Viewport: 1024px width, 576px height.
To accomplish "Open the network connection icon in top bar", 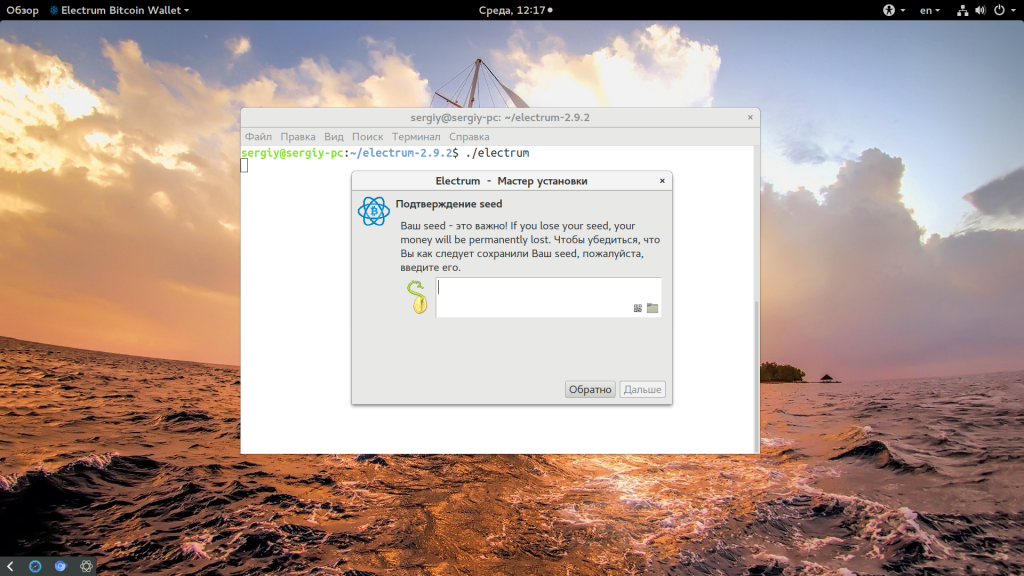I will 962,10.
